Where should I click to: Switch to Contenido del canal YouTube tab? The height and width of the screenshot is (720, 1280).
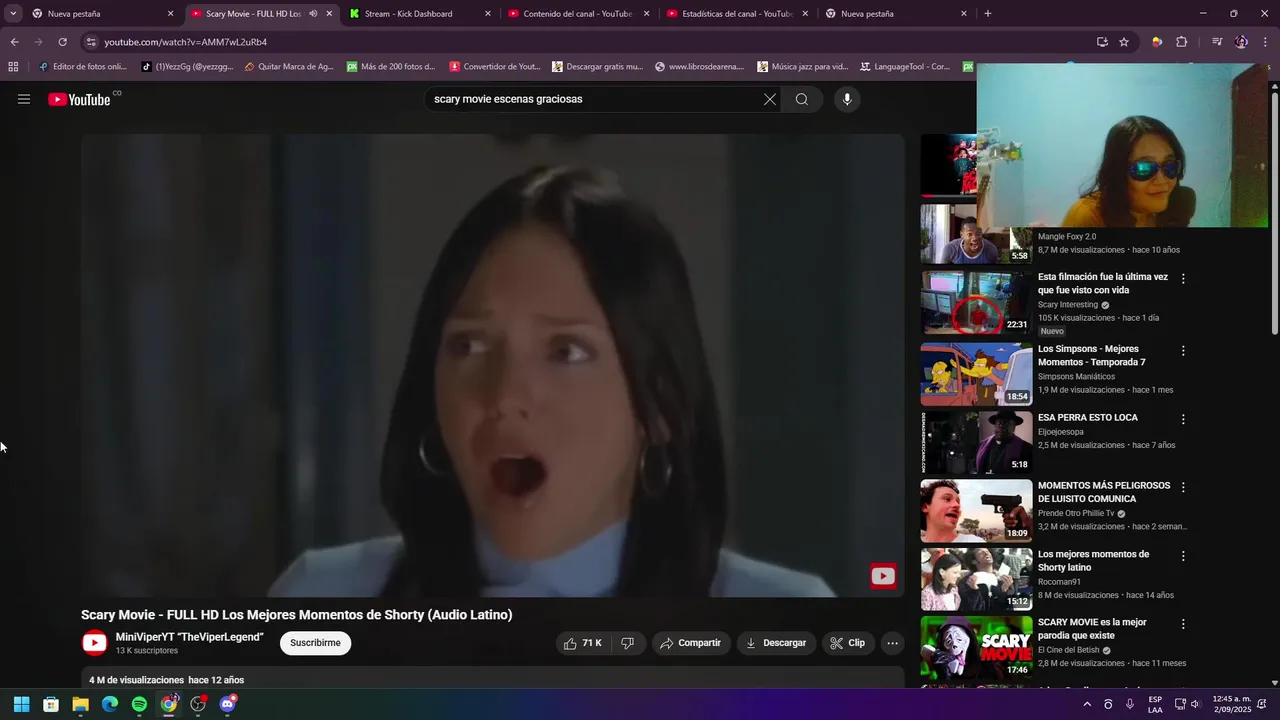point(577,14)
